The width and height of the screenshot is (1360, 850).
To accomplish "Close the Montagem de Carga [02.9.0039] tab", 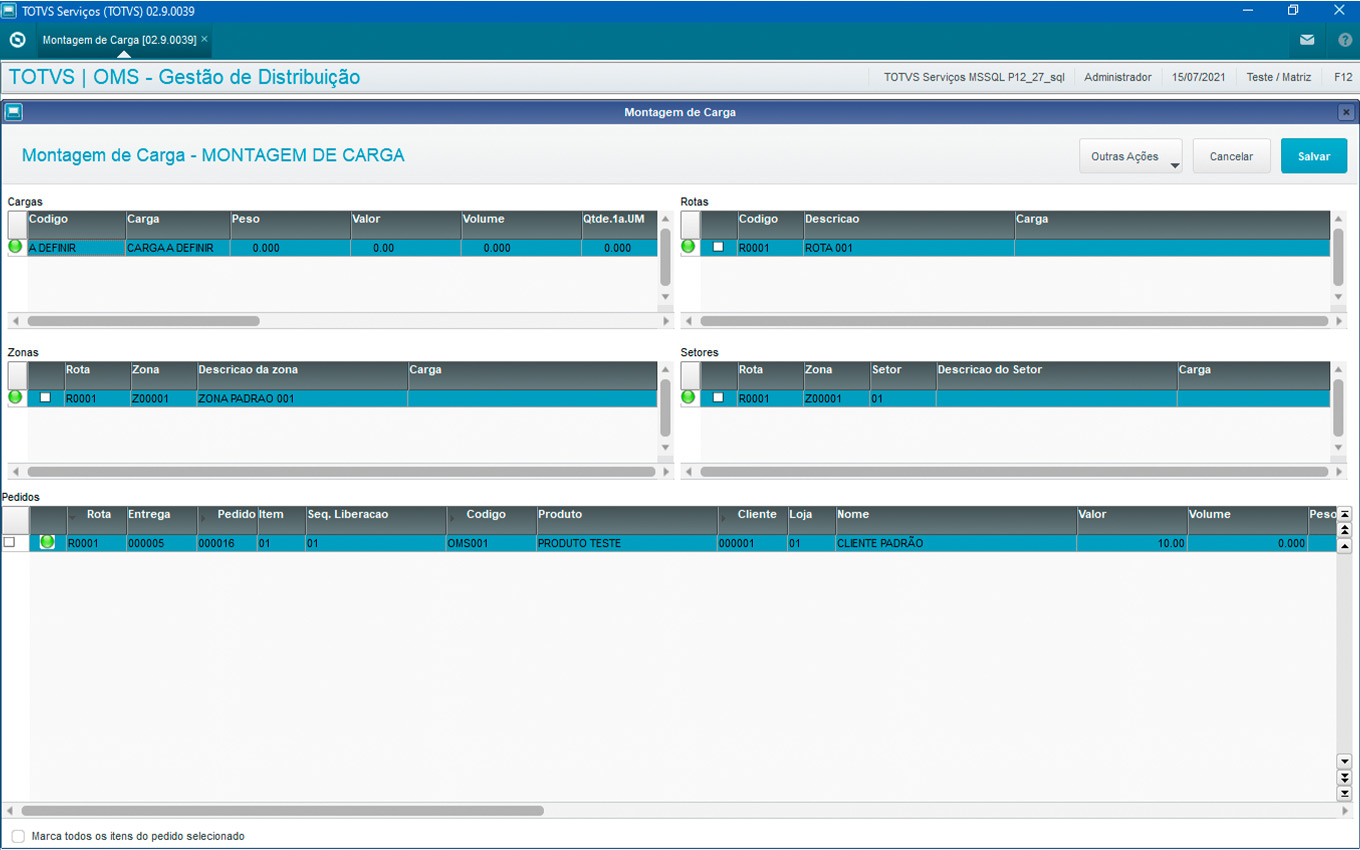I will pyautogui.click(x=204, y=39).
